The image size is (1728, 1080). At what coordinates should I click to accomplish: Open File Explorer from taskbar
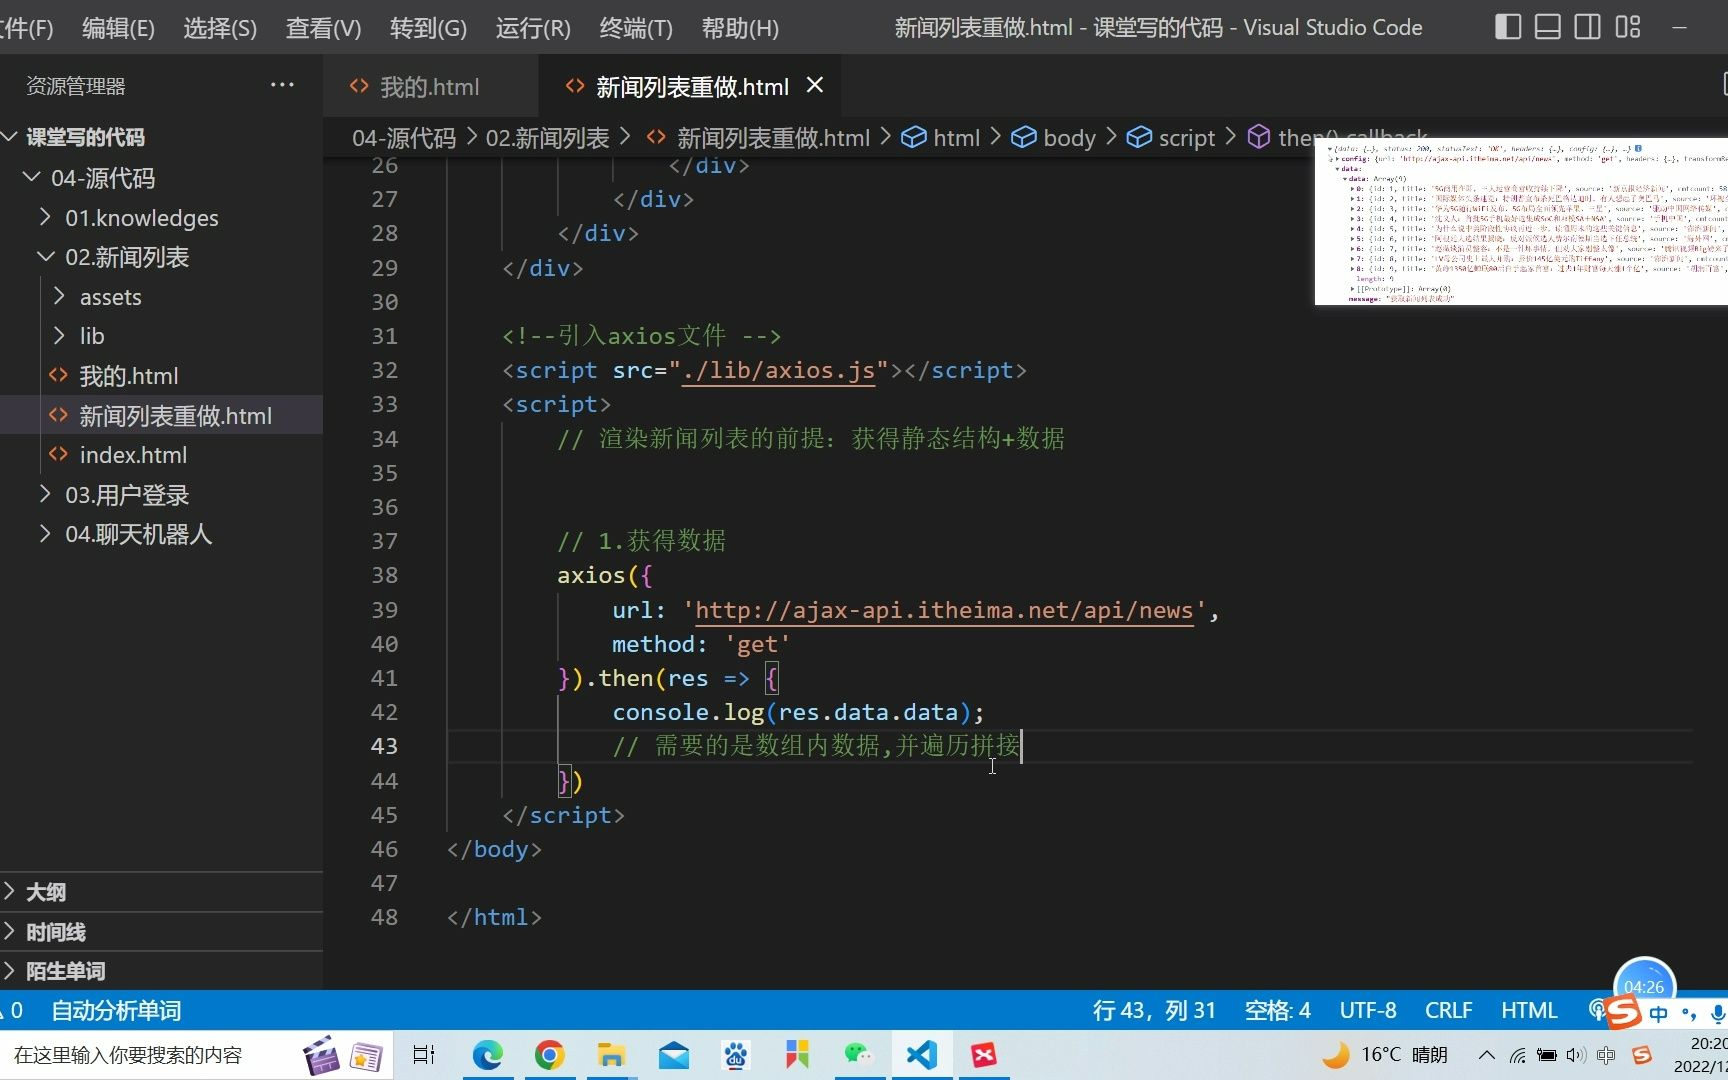point(611,1055)
